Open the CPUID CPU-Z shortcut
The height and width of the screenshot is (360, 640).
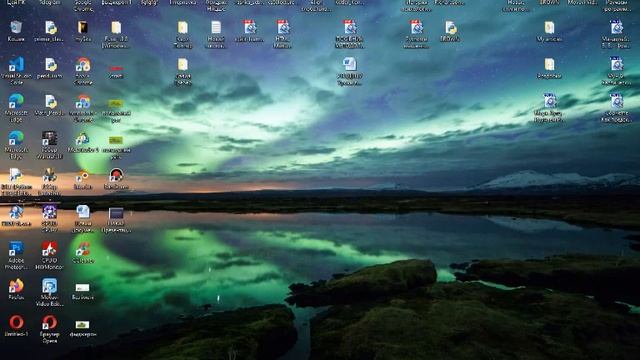49,218
